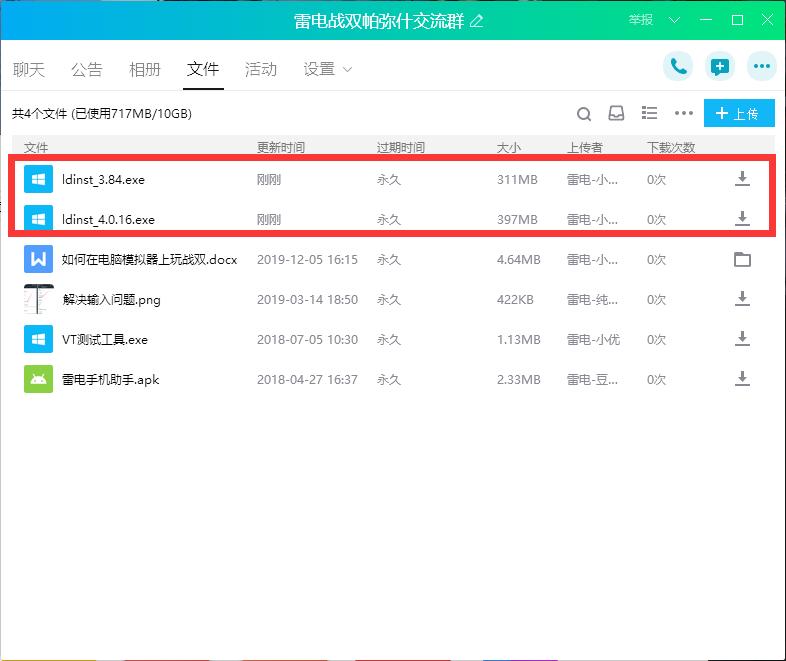Screen dimensions: 786x661
Task: Open the title bar dropdown menu arrow
Action: (x=674, y=20)
